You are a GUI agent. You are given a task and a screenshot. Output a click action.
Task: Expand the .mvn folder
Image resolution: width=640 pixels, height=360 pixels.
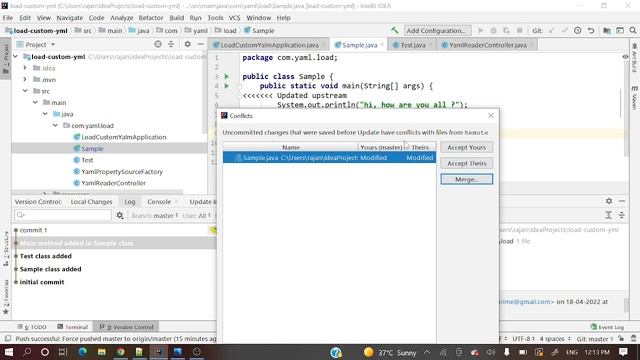coord(25,80)
